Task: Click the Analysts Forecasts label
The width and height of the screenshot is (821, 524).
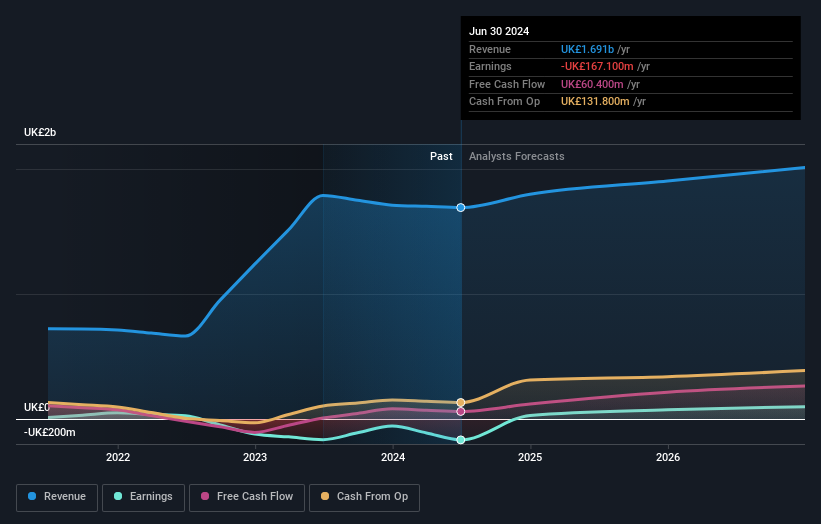Action: pos(517,156)
